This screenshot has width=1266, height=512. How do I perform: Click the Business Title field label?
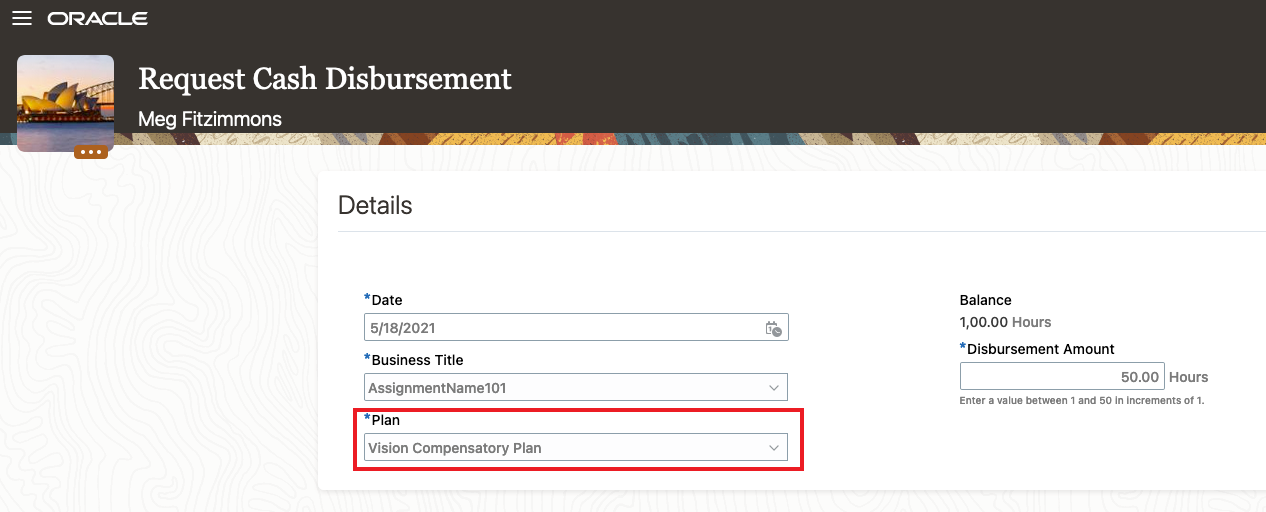pyautogui.click(x=417, y=360)
